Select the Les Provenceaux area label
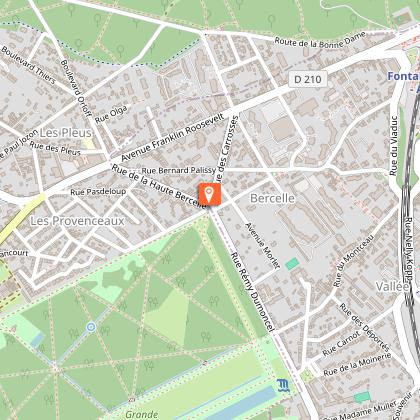This screenshot has width=420, height=420. (77, 221)
